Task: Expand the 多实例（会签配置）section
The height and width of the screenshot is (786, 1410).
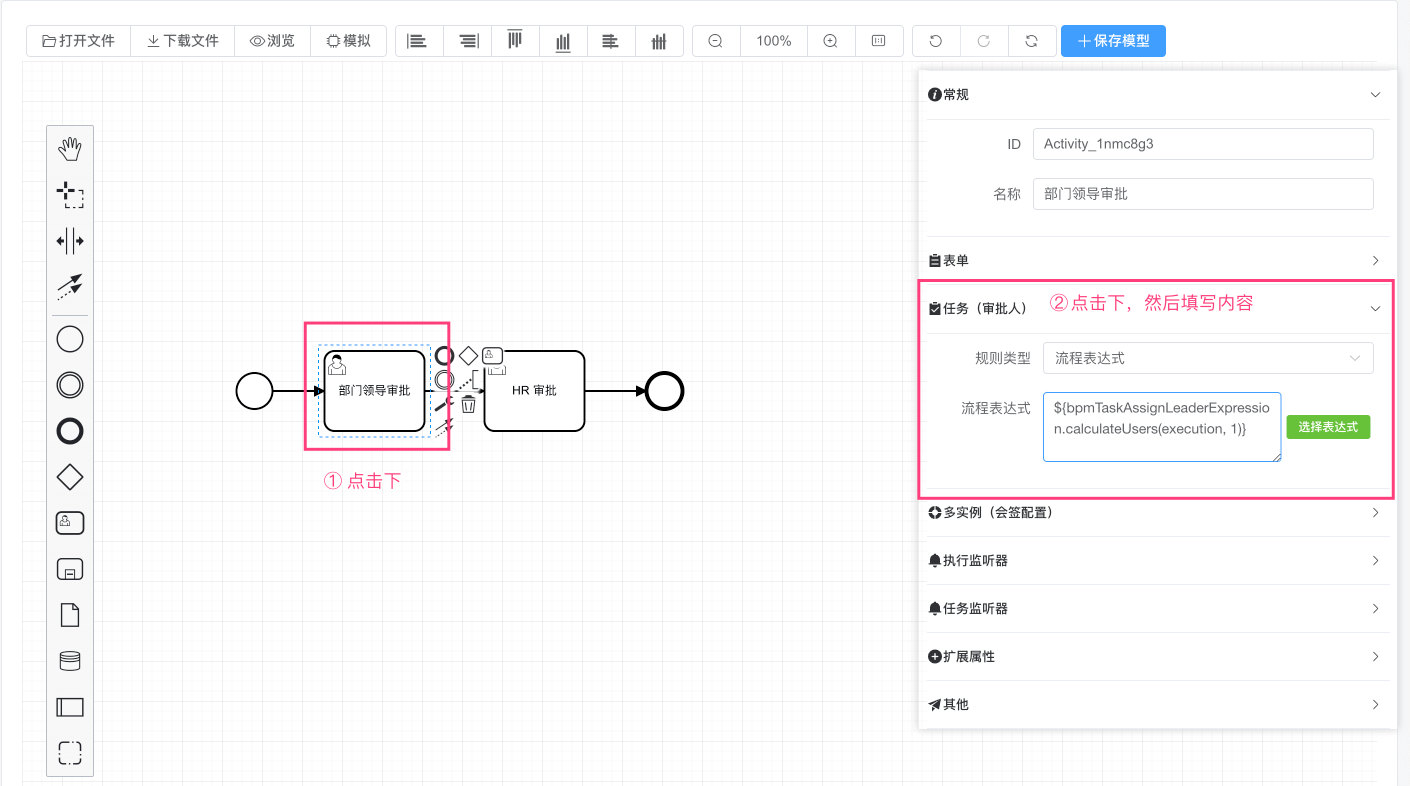Action: tap(1156, 513)
